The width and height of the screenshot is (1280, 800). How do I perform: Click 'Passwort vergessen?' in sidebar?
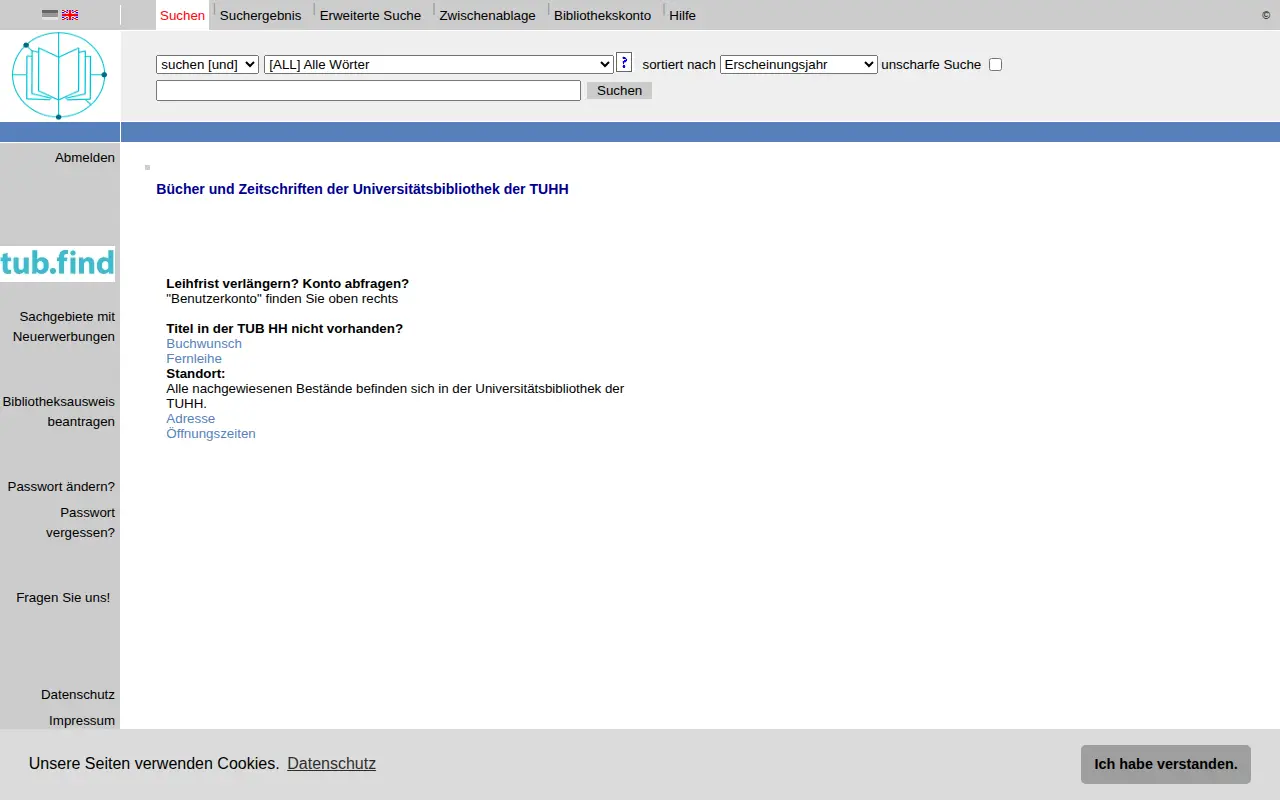coord(80,522)
